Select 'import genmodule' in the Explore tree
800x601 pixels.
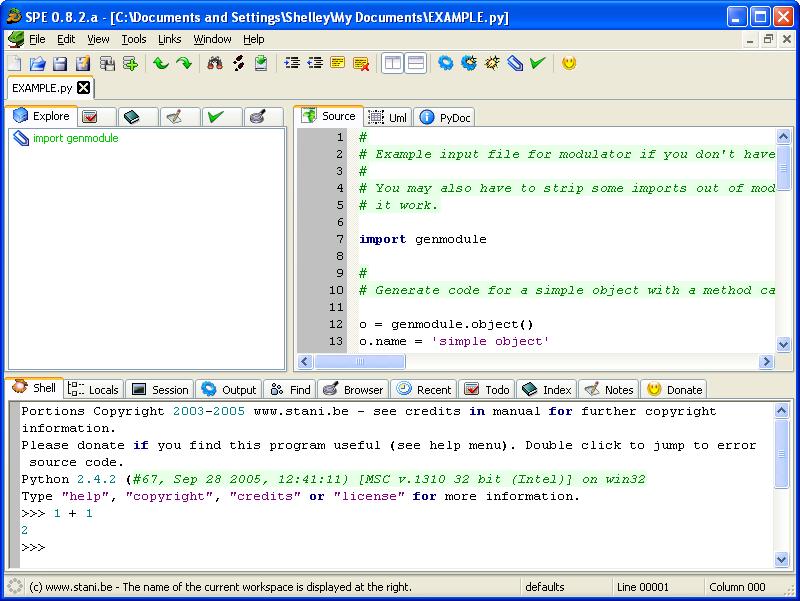pos(76,138)
